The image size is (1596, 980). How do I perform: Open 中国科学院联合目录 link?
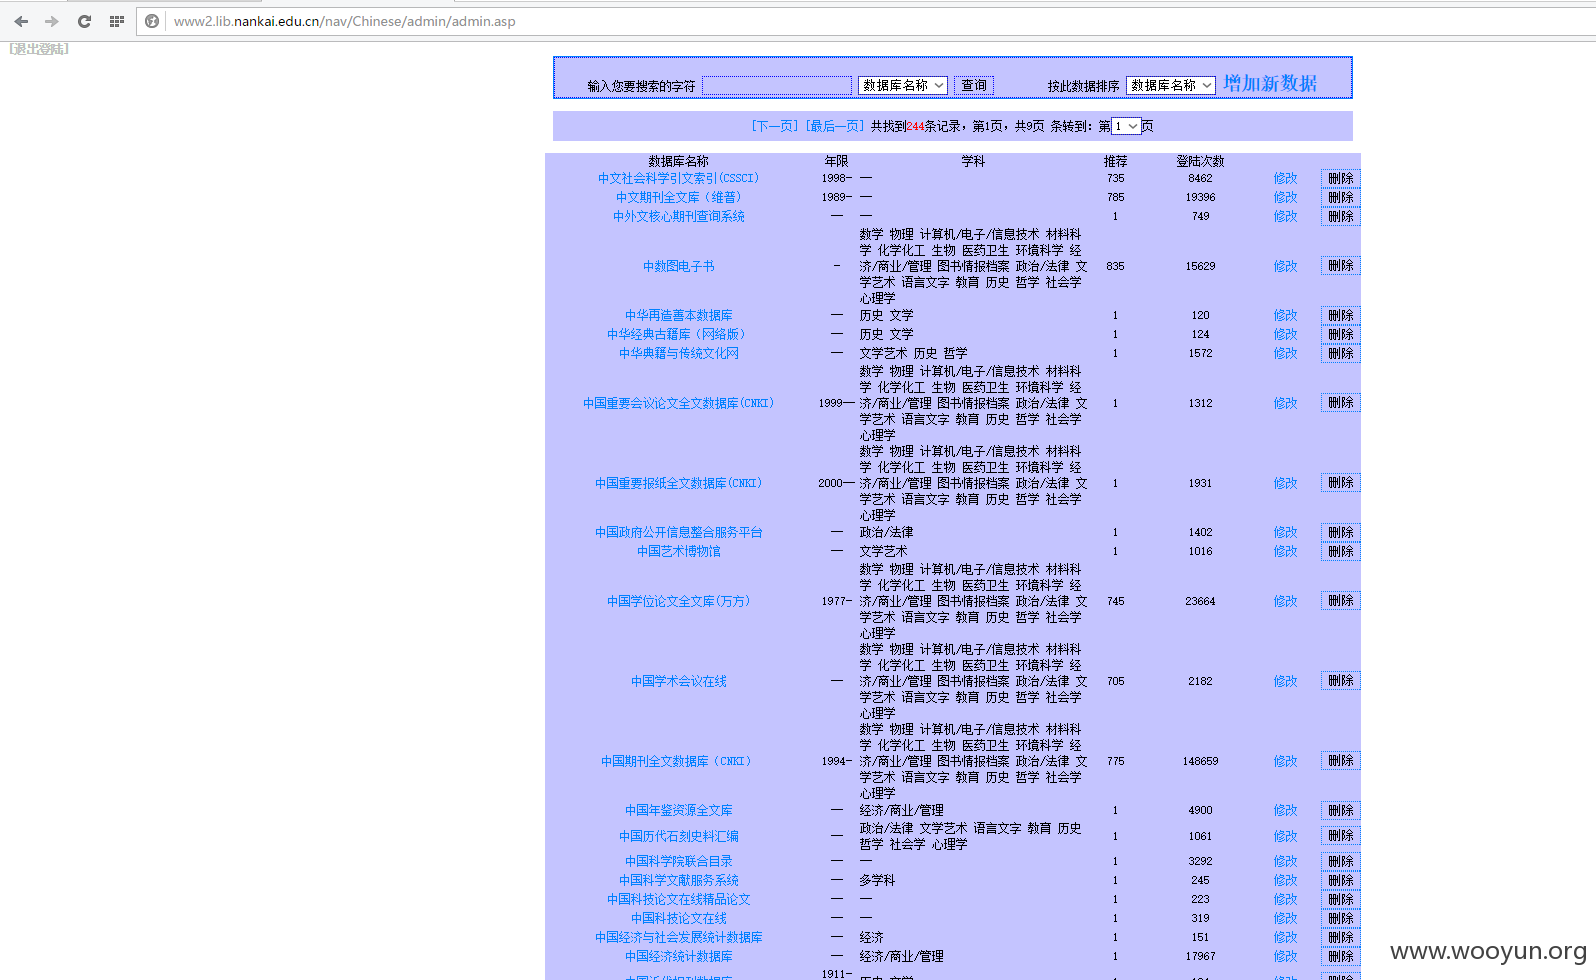pos(679,861)
